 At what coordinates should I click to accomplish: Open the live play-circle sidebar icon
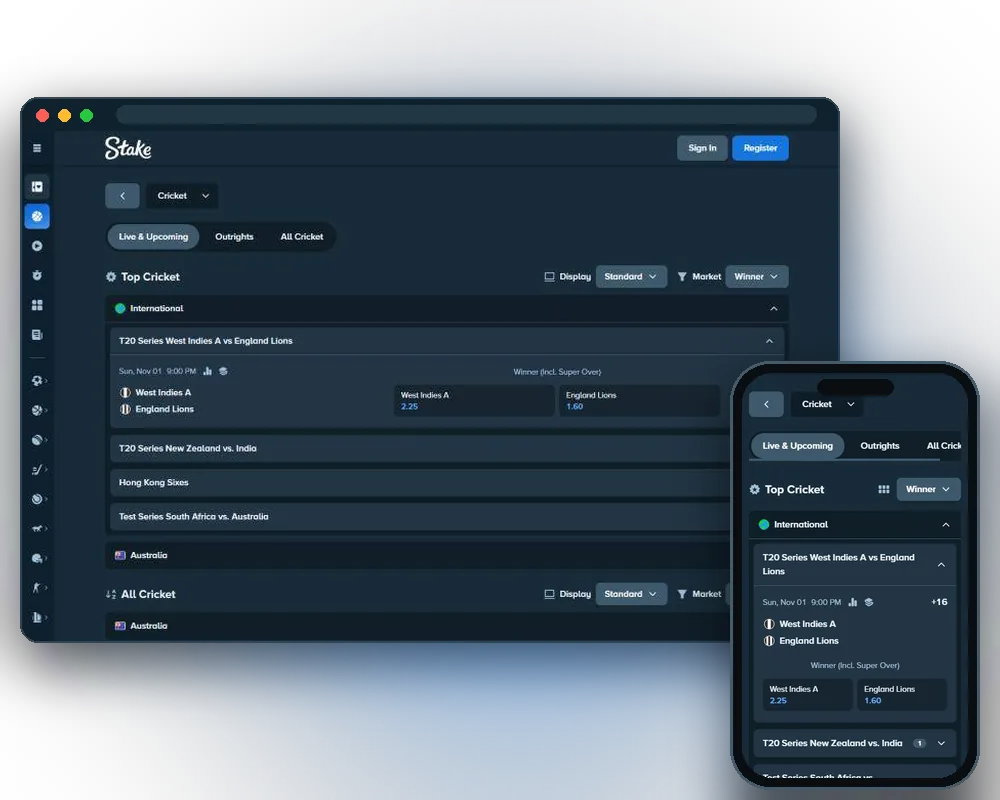point(37,246)
